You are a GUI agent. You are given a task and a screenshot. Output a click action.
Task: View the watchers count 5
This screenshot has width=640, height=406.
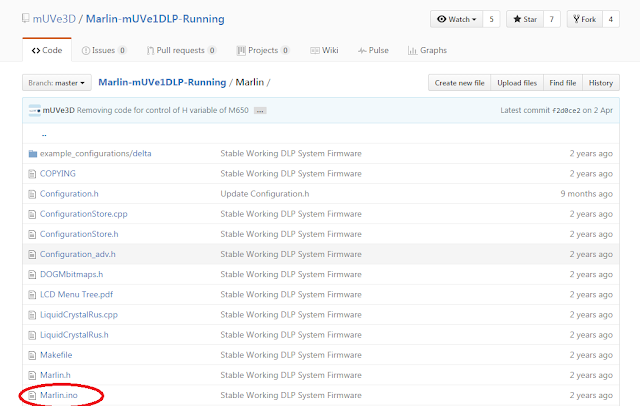pos(491,19)
